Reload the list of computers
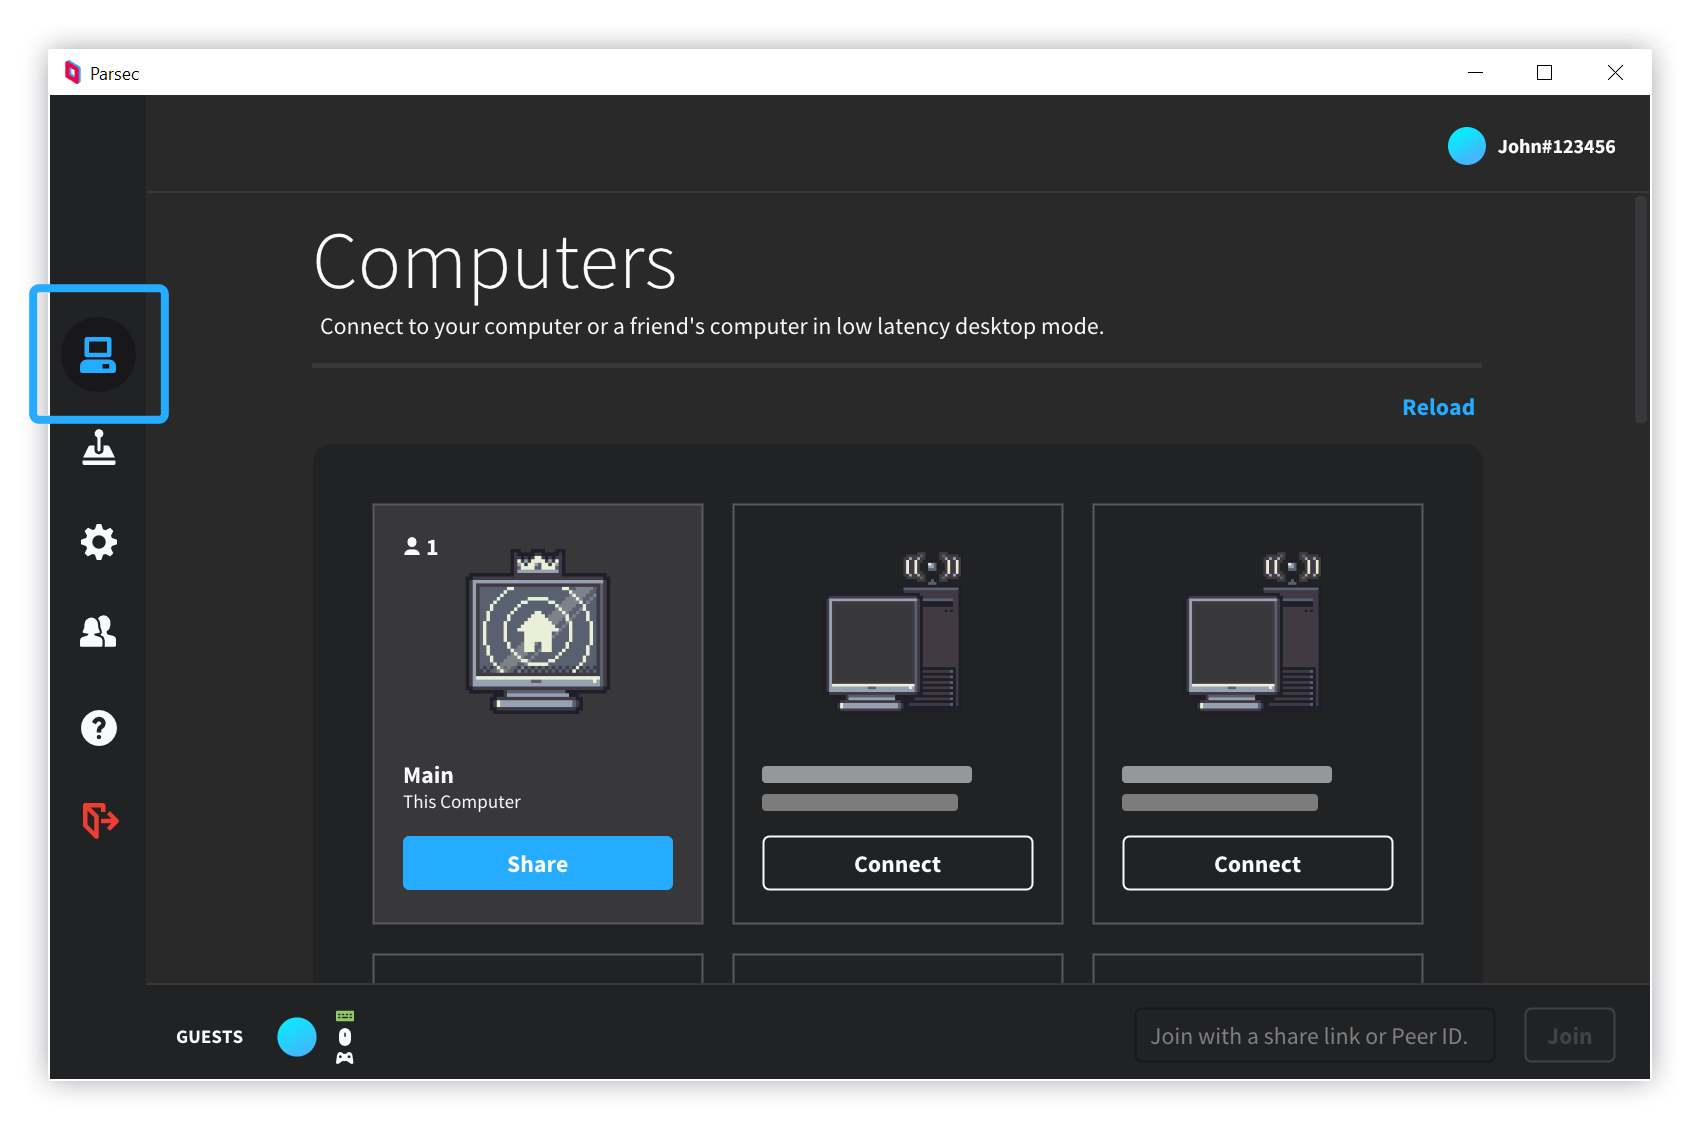This screenshot has height=1130, width=1700. coord(1438,406)
